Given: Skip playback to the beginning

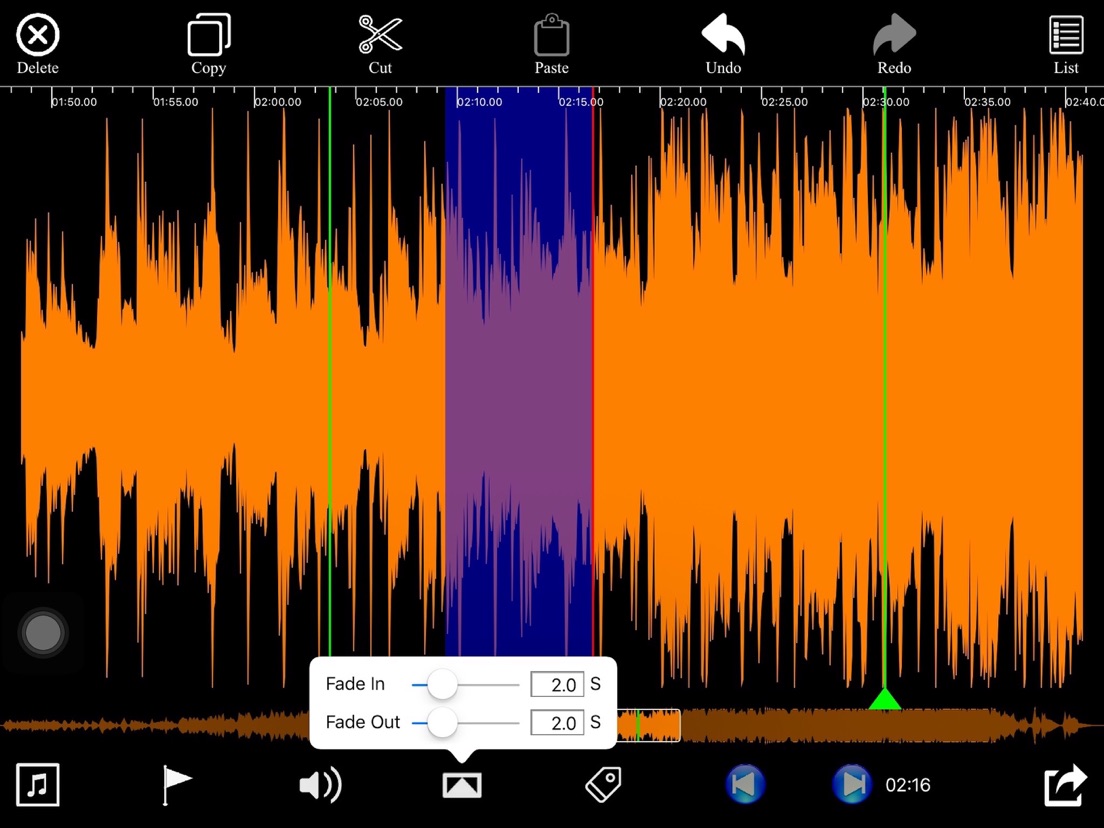Looking at the screenshot, I should 745,785.
